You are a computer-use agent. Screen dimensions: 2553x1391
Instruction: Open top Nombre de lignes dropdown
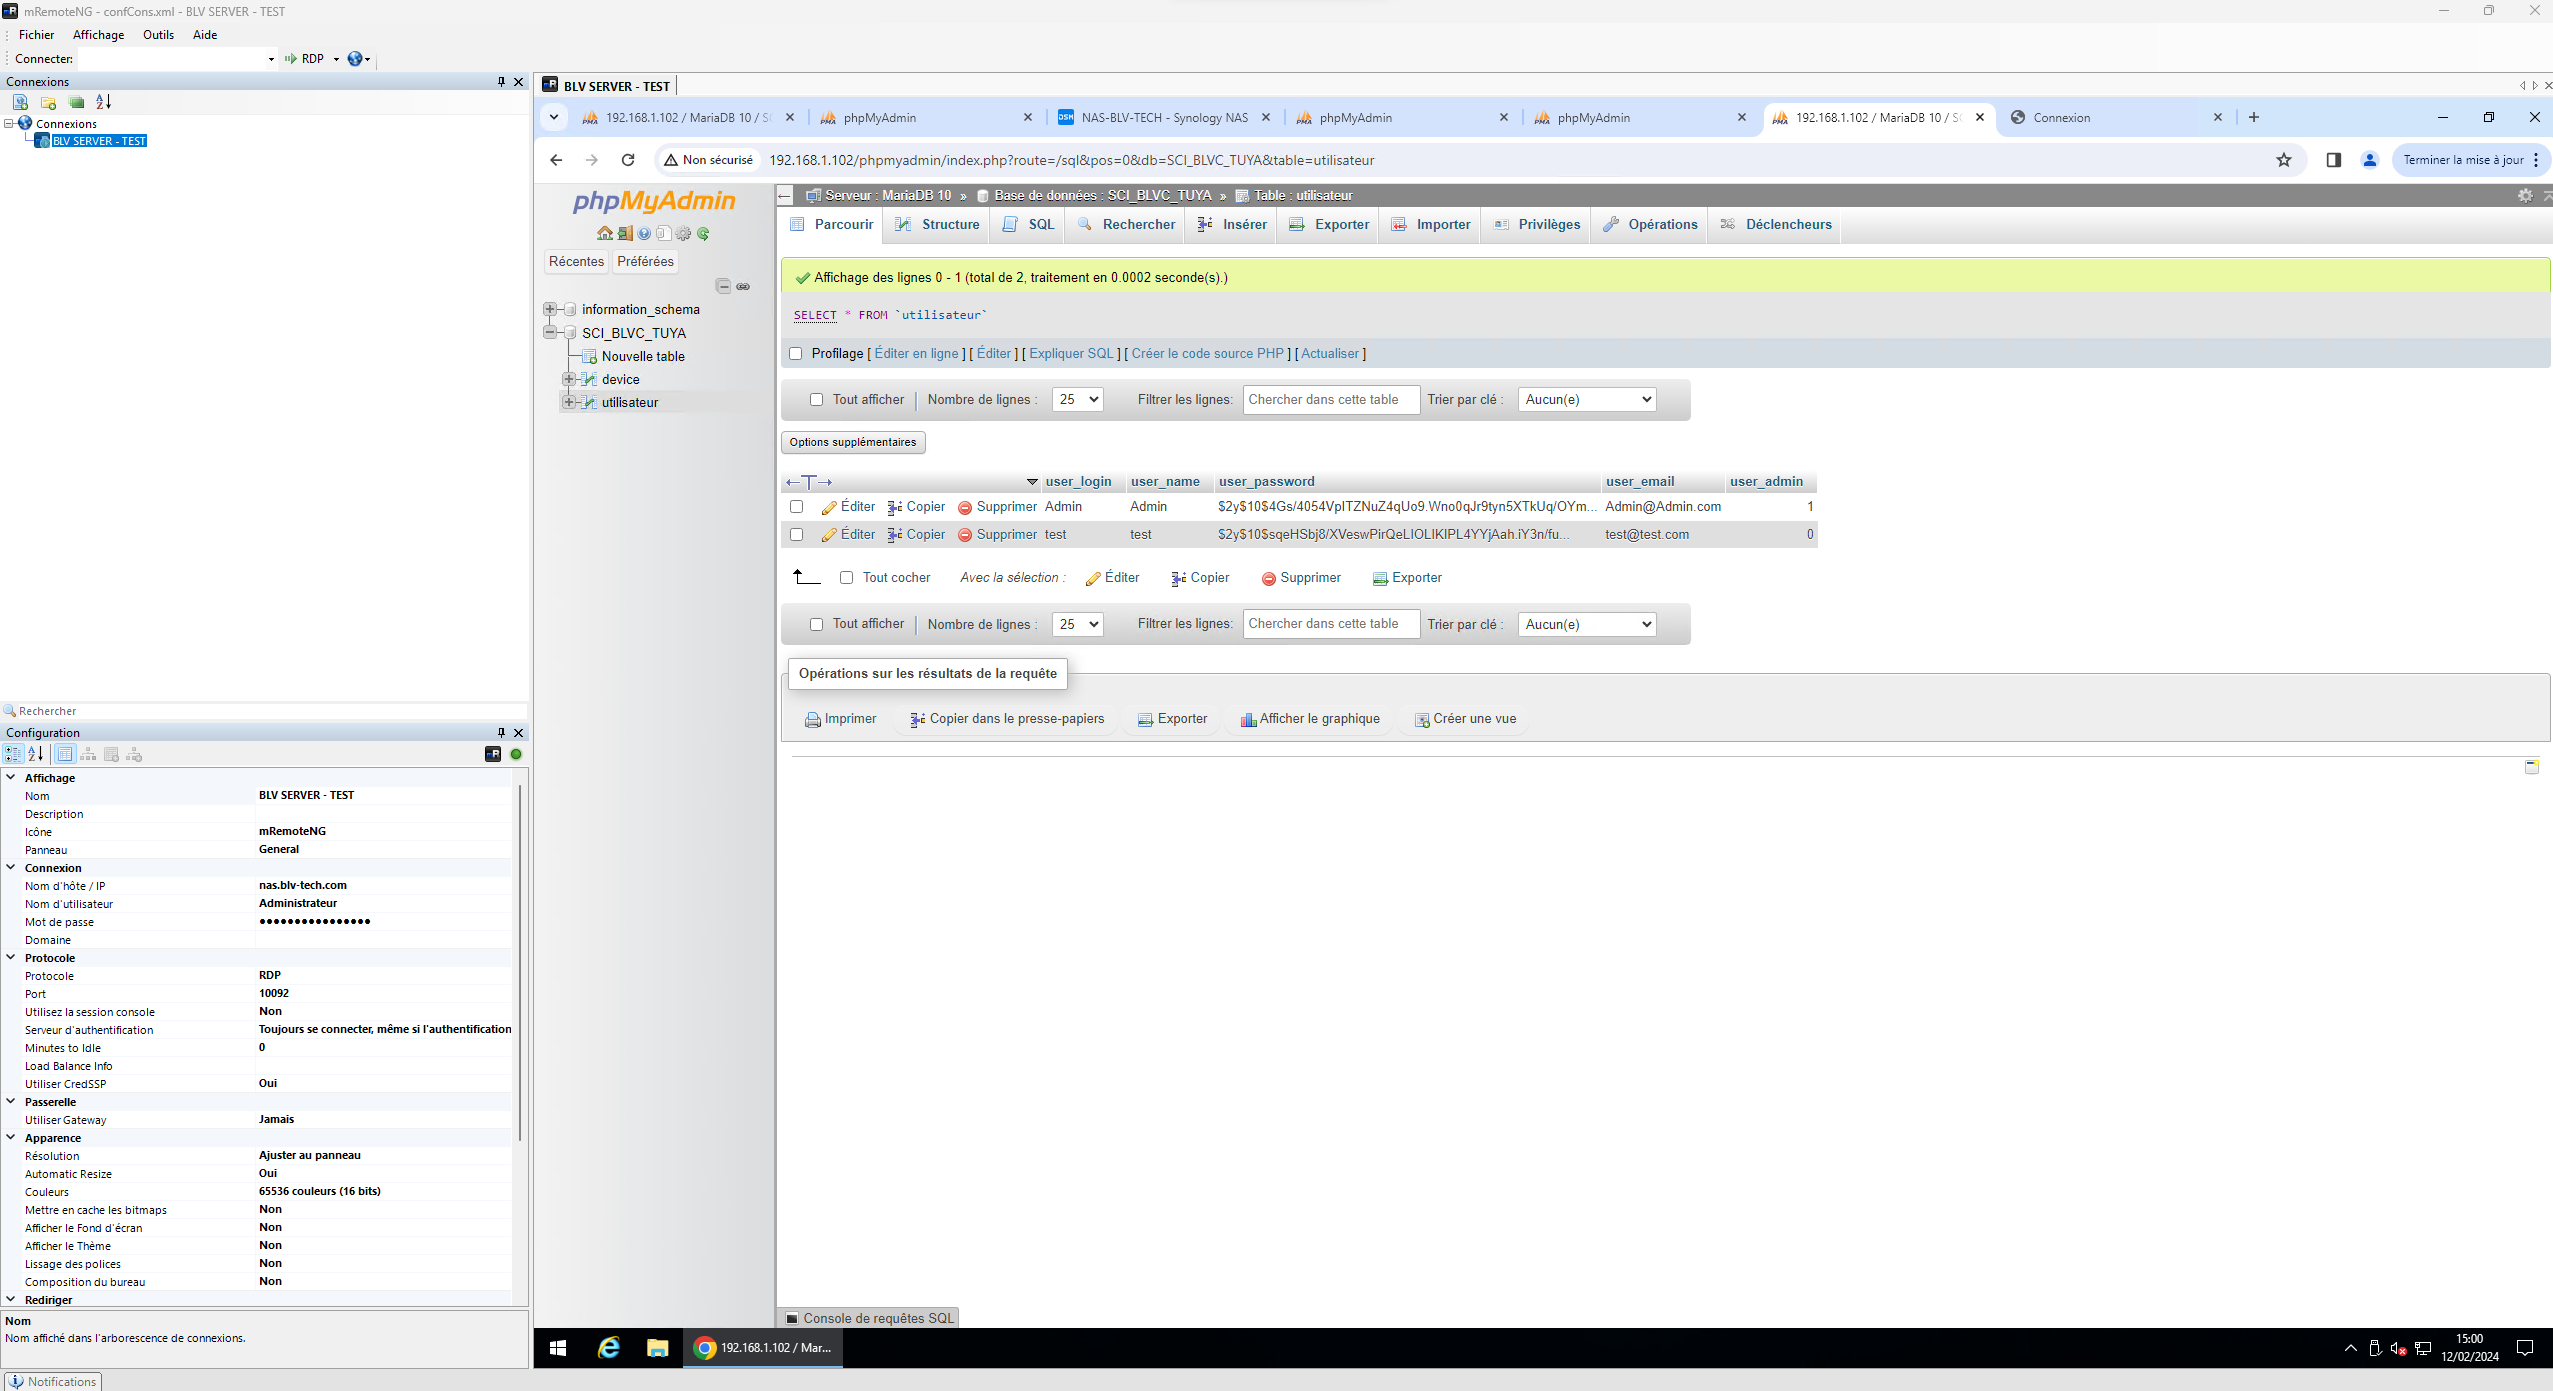pyautogui.click(x=1077, y=400)
